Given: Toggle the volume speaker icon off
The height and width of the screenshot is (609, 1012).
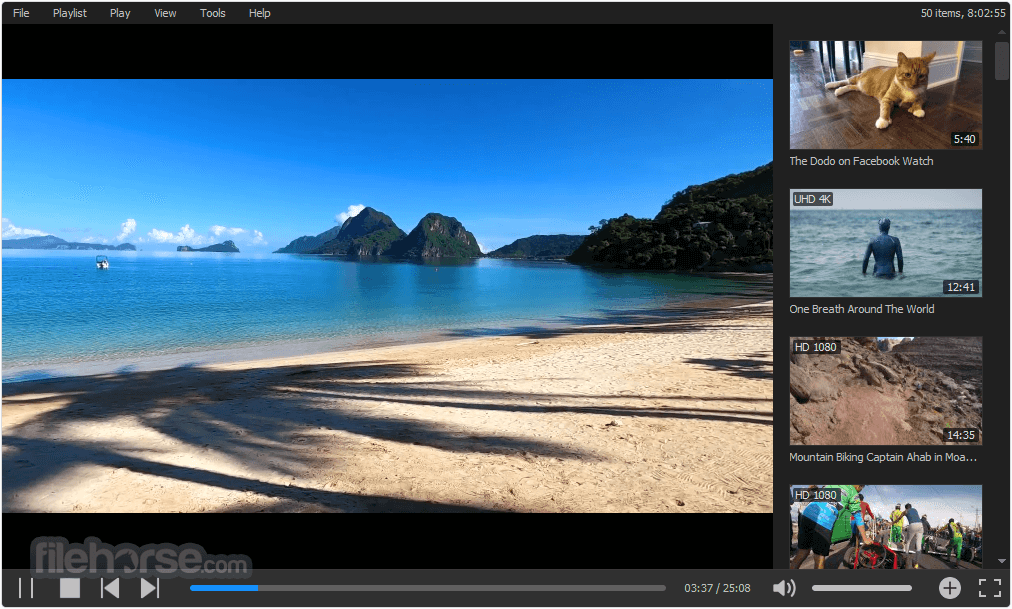Looking at the screenshot, I should pos(784,588).
